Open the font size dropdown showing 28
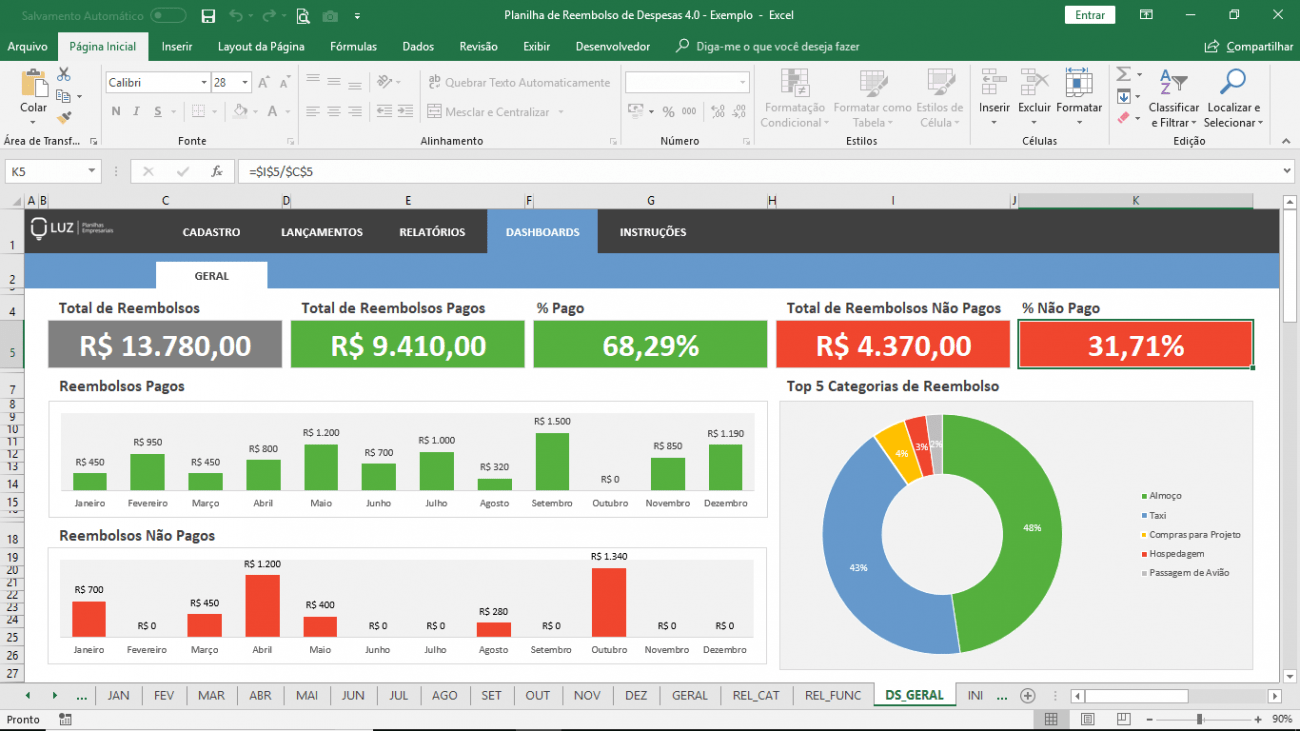The height and width of the screenshot is (731, 1300). [x=245, y=83]
